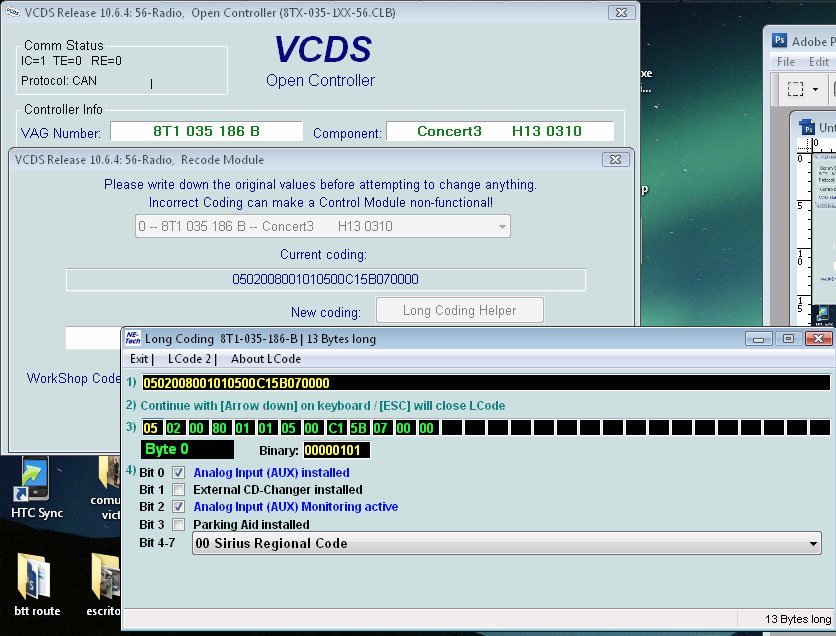Click the Untitled document tab icon in Photoshop
This screenshot has width=836, height=636.
click(807, 127)
